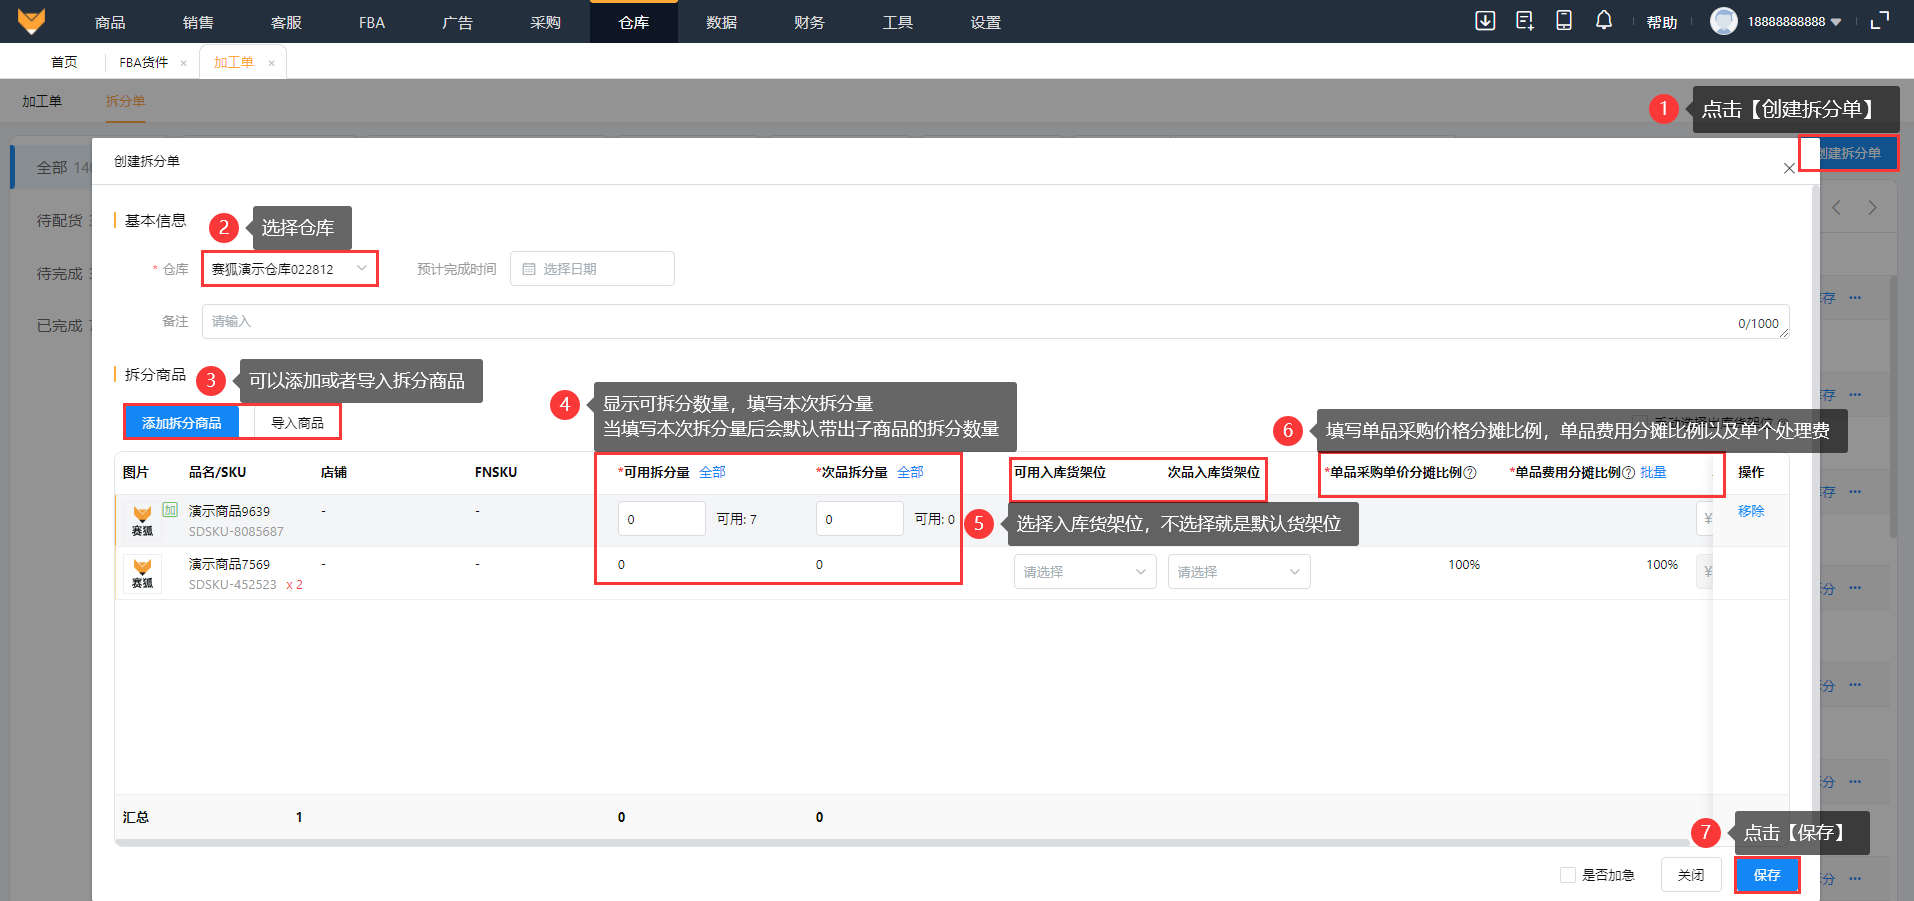
Task: Click 全部 link next to 次品拆分量
Action: pyautogui.click(x=910, y=472)
